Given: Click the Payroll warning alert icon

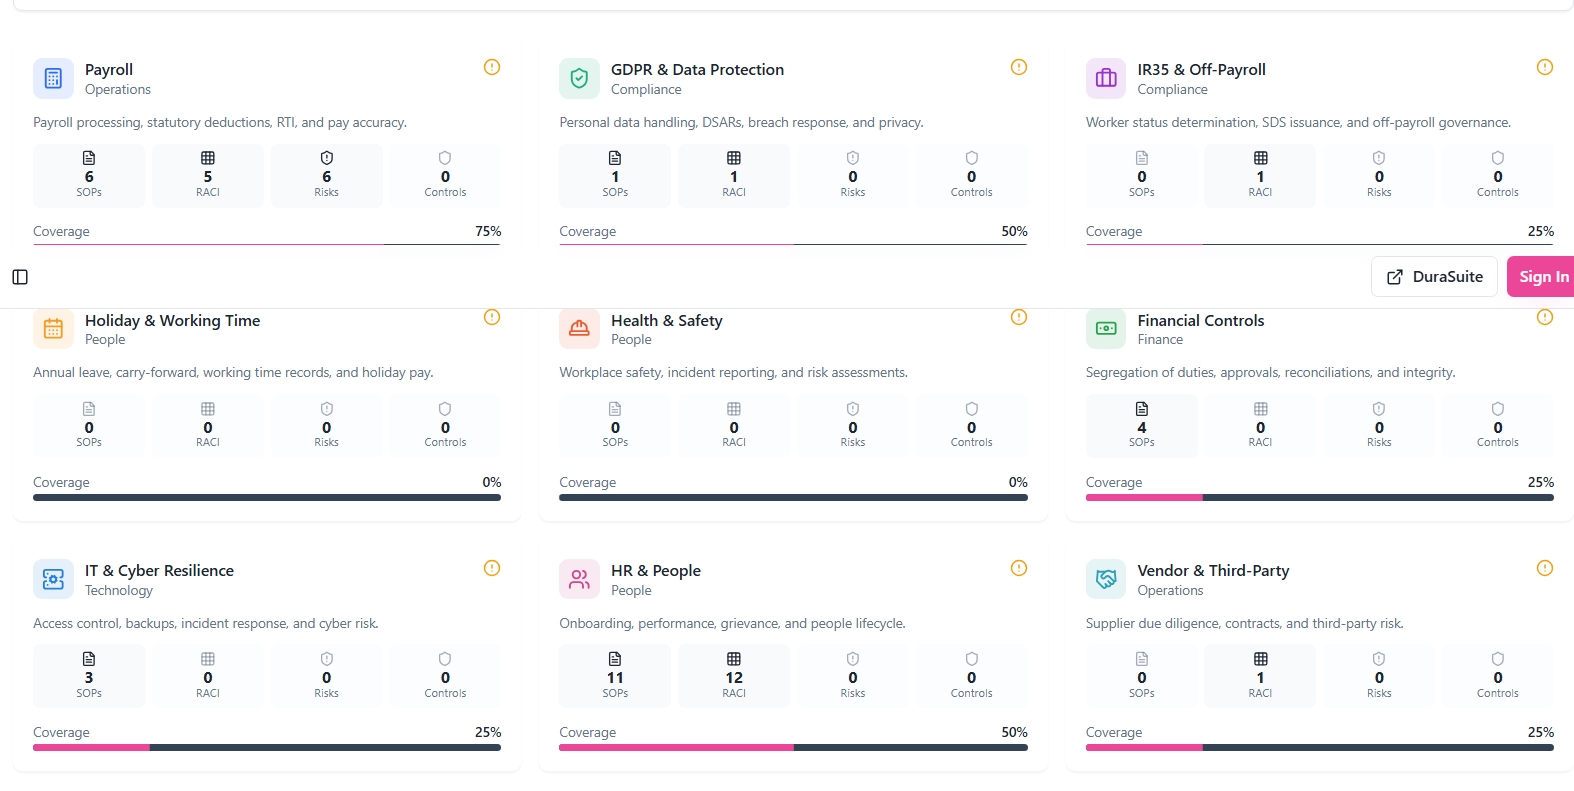Looking at the screenshot, I should point(492,67).
